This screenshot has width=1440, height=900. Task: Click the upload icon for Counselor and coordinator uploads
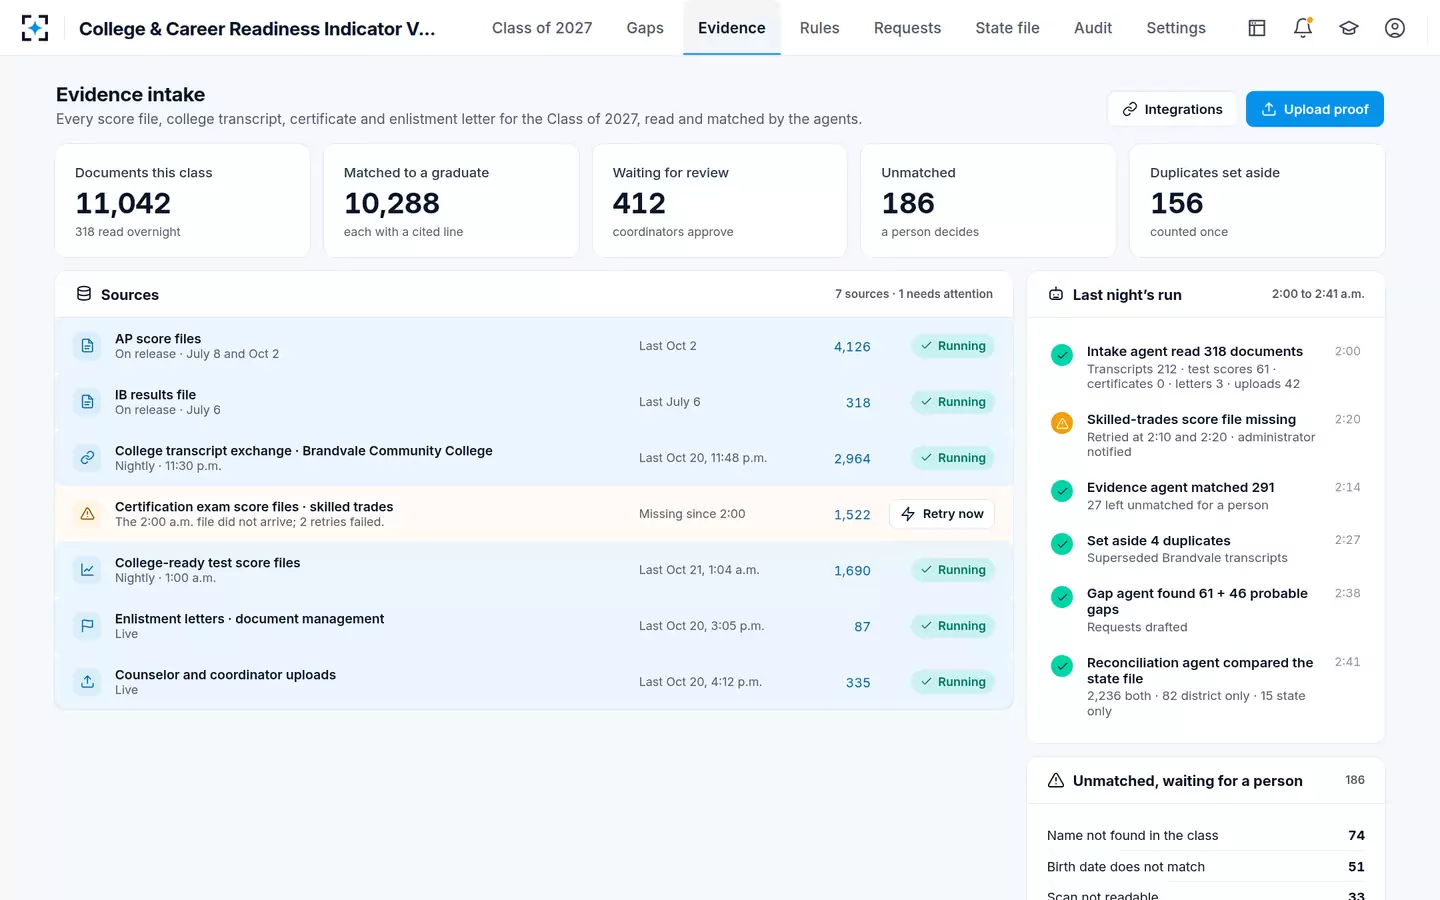point(88,682)
